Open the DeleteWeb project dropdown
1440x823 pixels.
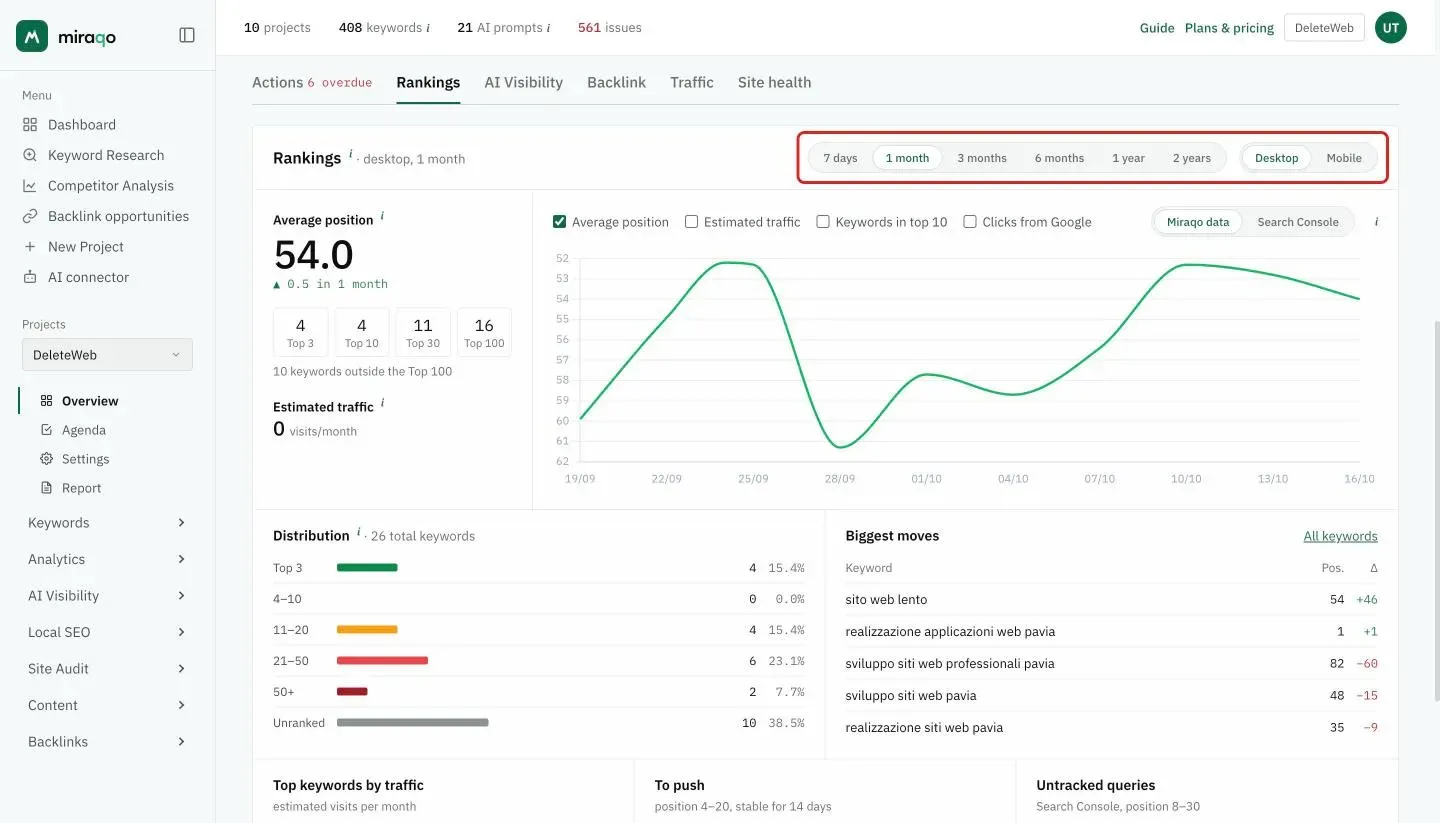[107, 355]
